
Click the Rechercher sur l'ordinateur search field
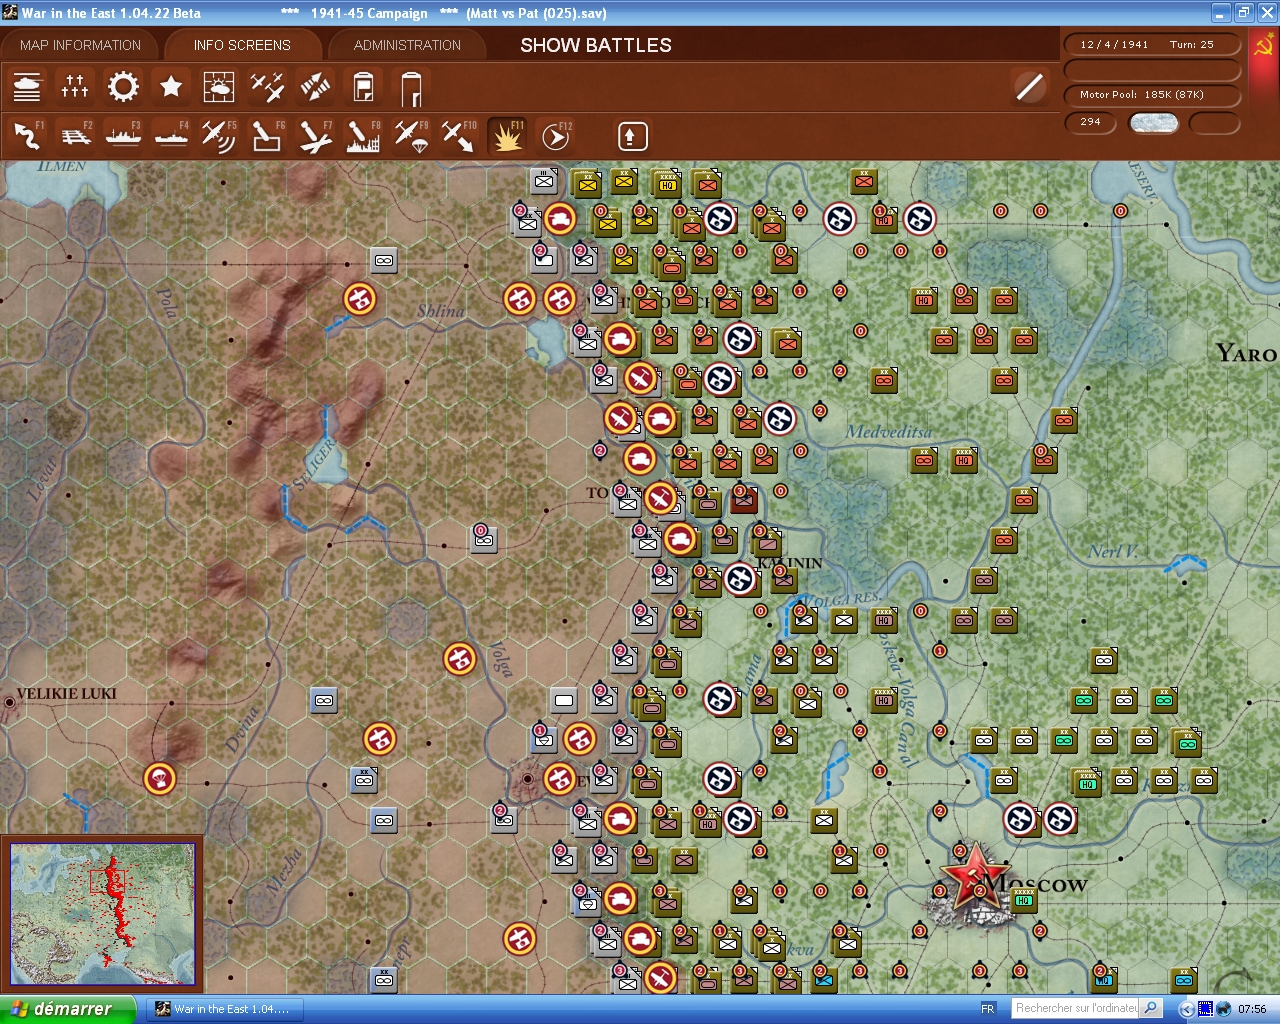click(1076, 1009)
